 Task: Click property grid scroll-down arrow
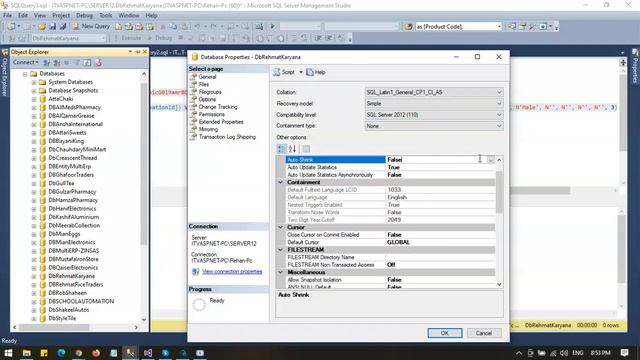coord(499,284)
